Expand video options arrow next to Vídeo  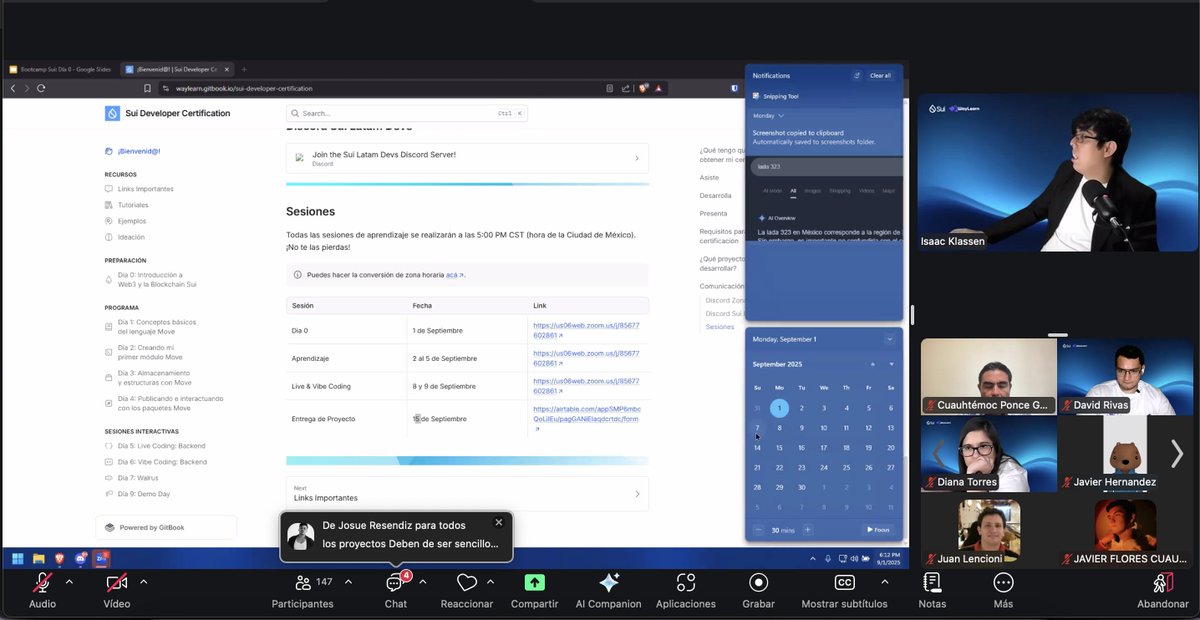coord(144,581)
